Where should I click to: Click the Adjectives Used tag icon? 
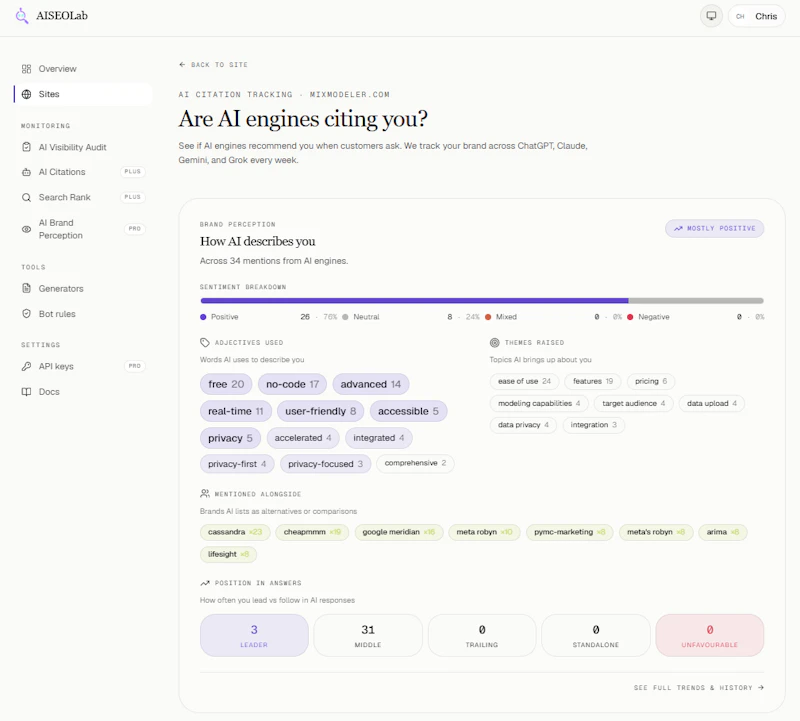[205, 342]
